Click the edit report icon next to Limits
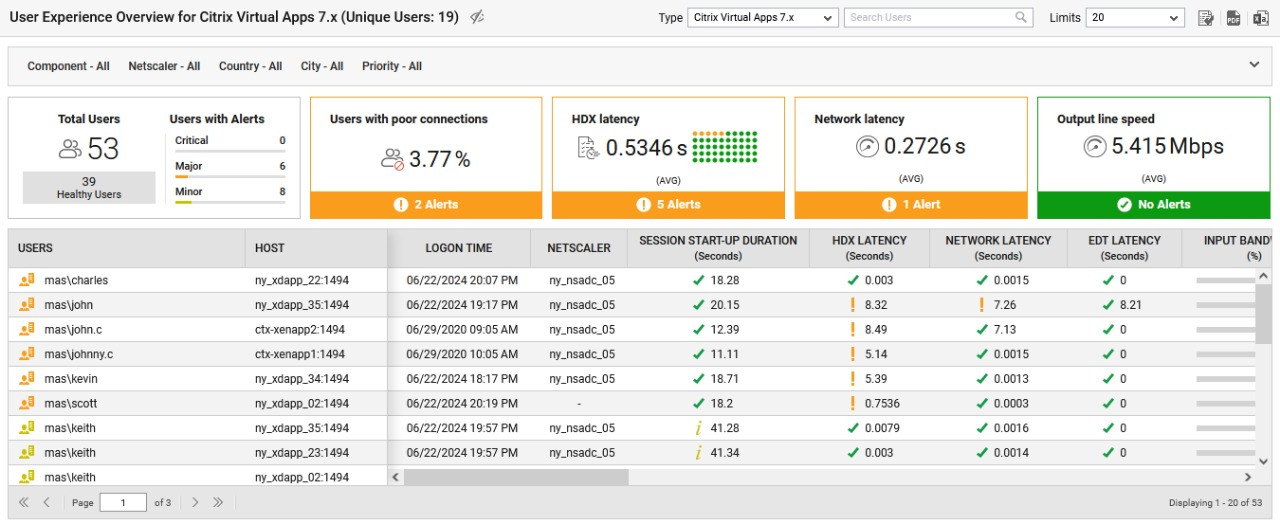This screenshot has width=1280, height=524. click(1206, 18)
